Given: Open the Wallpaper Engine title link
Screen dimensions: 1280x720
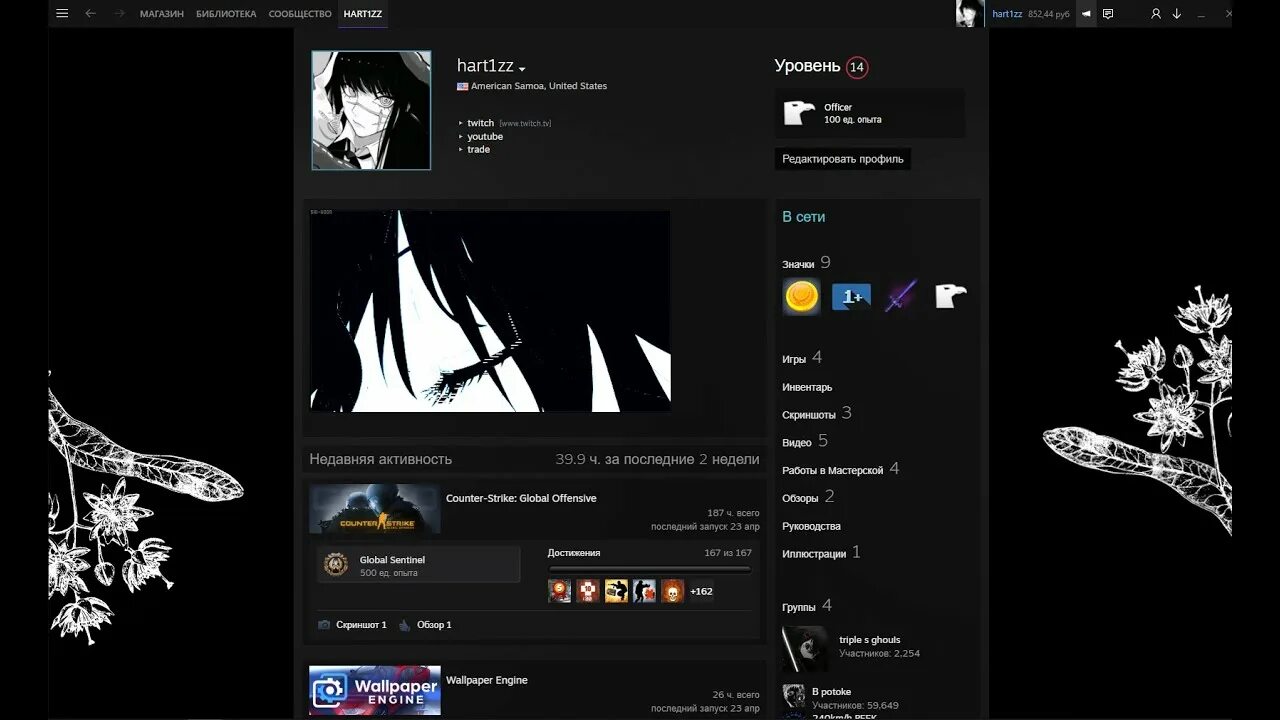Looking at the screenshot, I should click(x=487, y=680).
